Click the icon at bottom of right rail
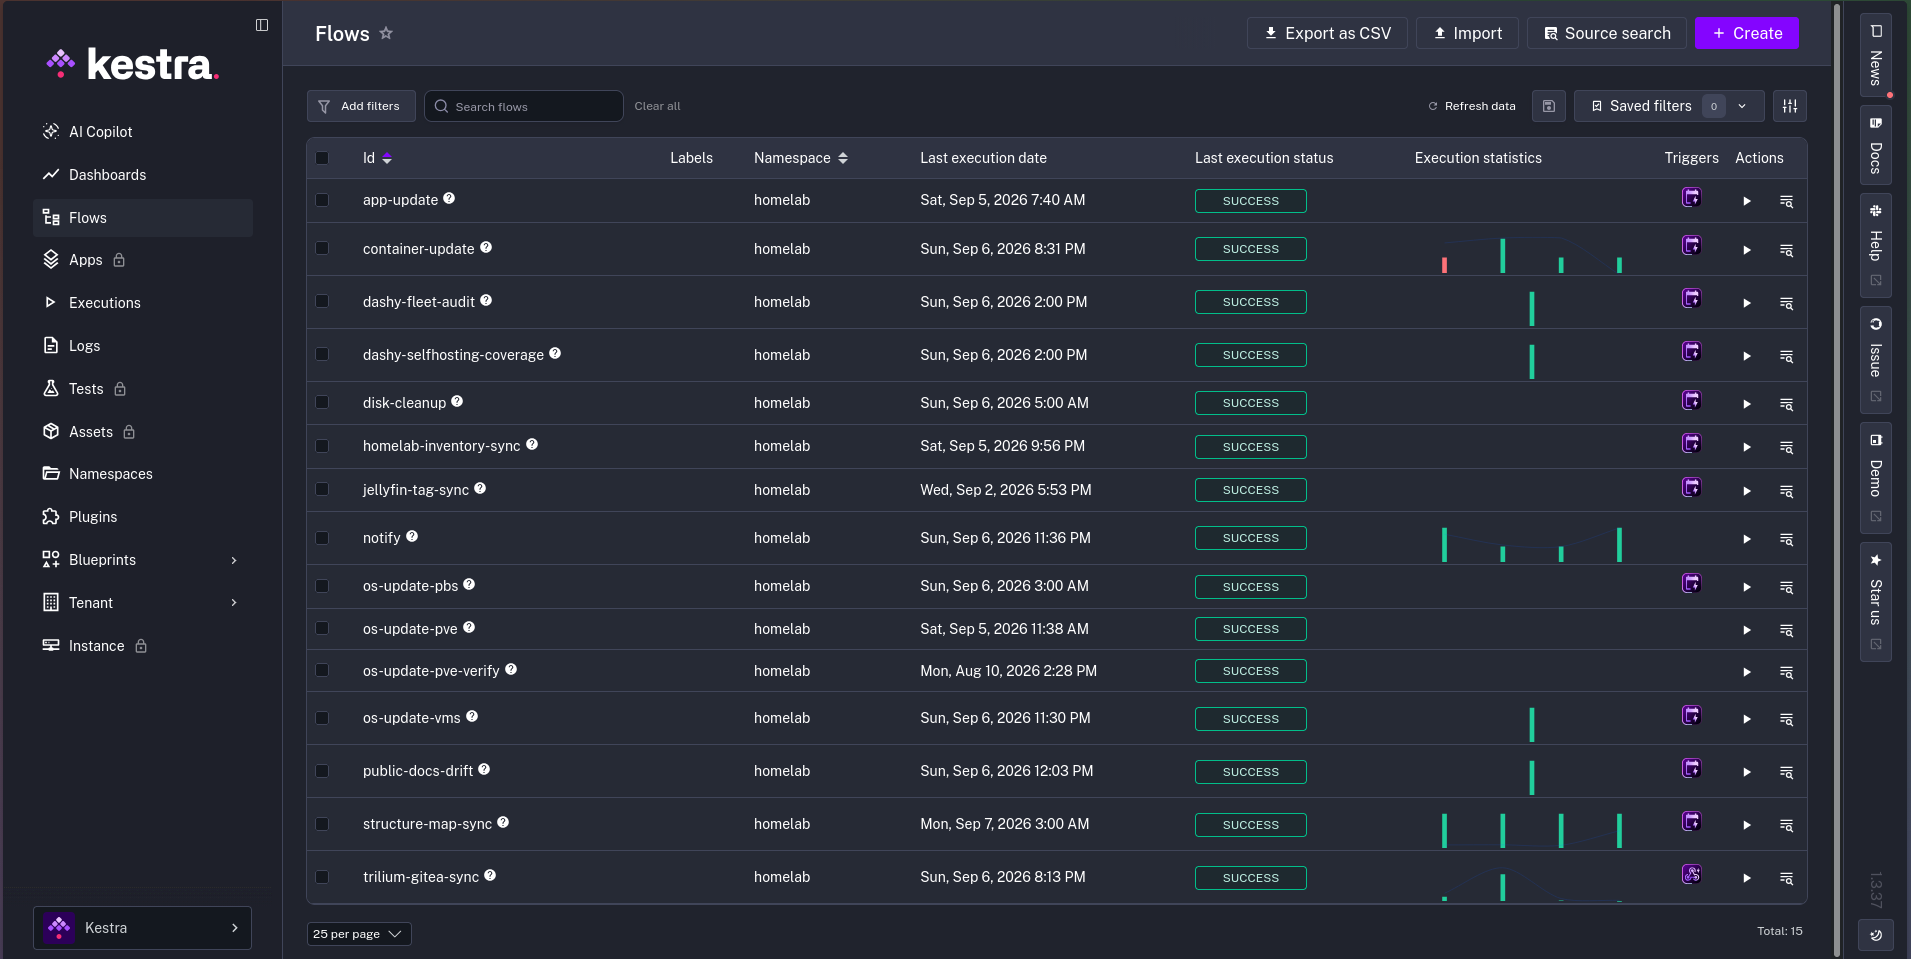Screen dimensions: 1911x959 pyautogui.click(x=1876, y=936)
